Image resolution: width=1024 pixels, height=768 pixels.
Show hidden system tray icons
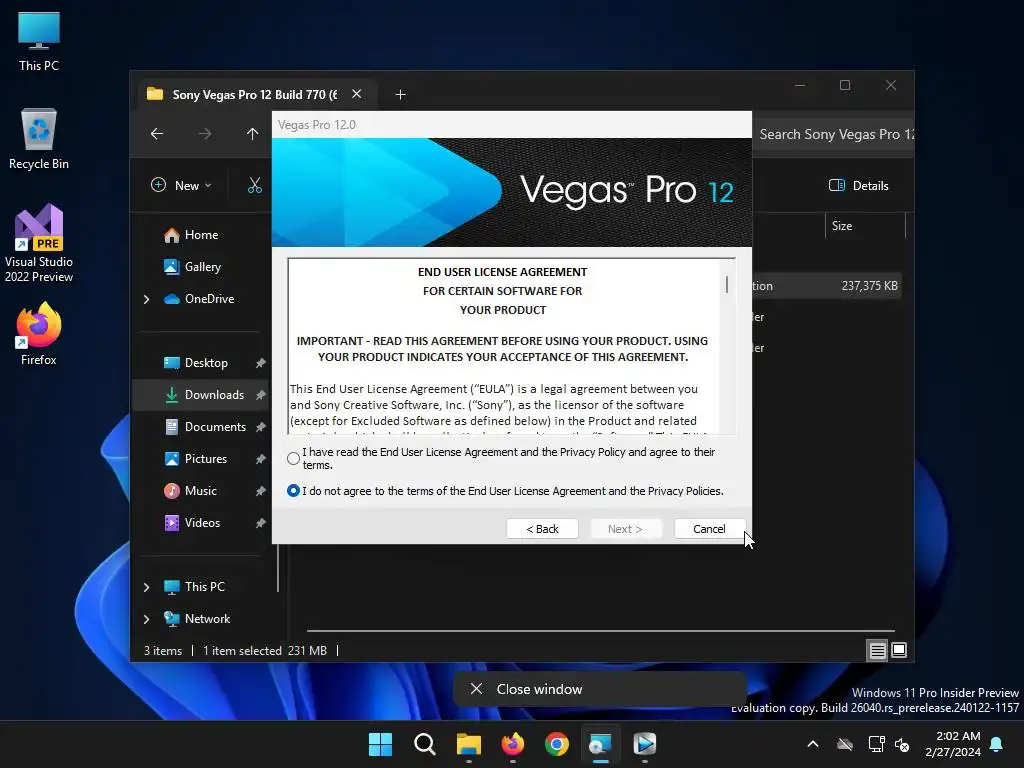(x=813, y=744)
